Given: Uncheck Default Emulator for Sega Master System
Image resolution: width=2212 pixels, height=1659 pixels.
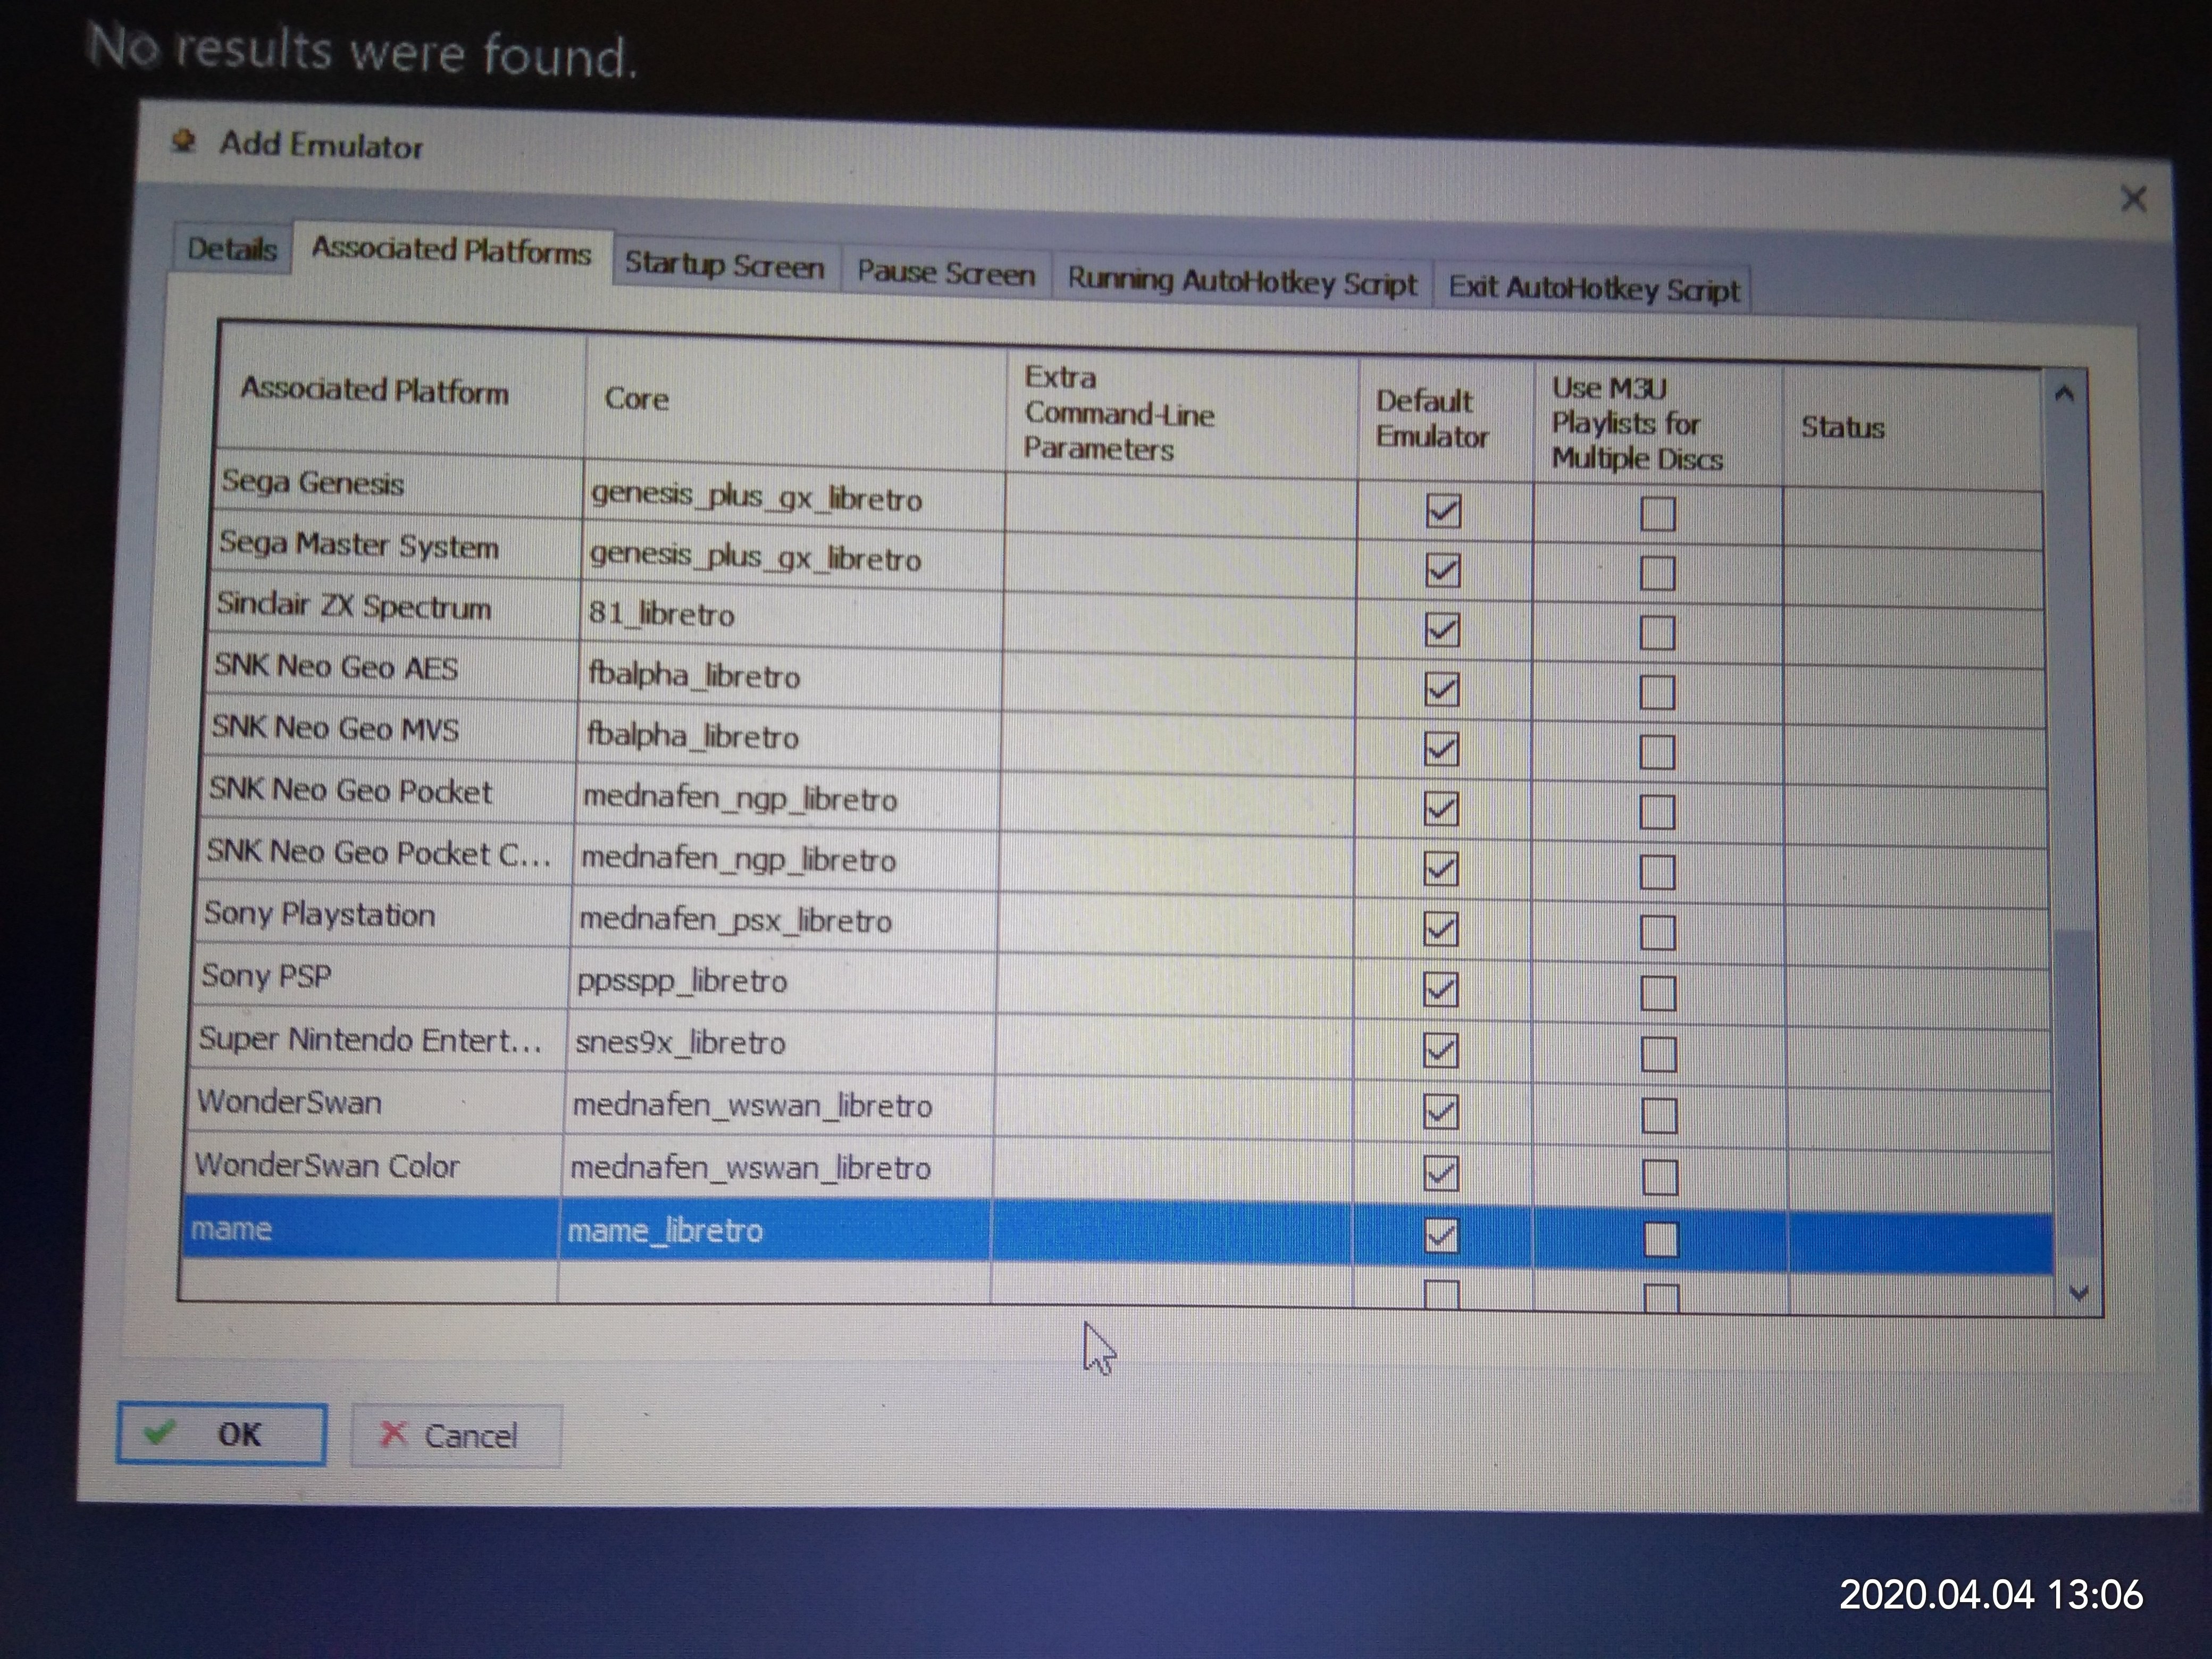Looking at the screenshot, I should (x=1442, y=570).
